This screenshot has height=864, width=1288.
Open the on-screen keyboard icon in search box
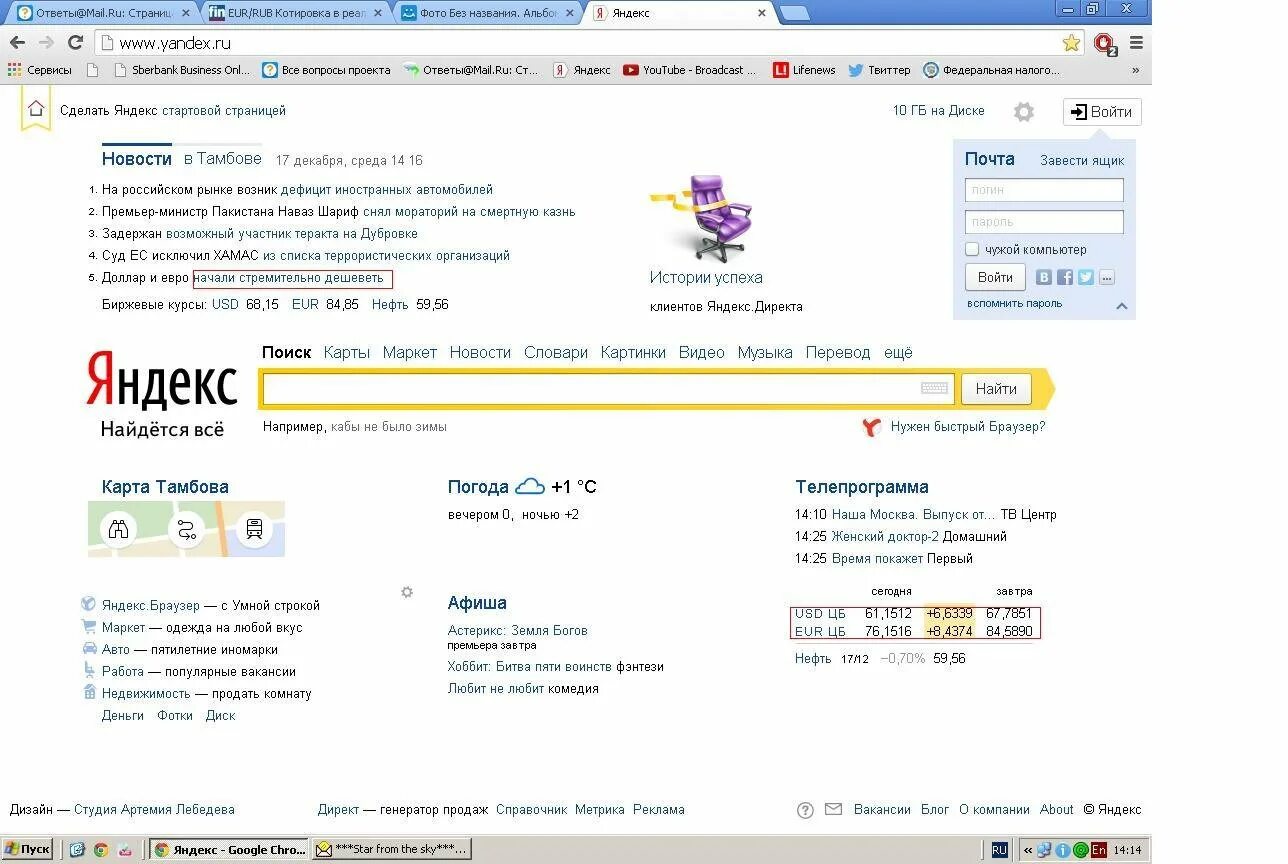coord(934,389)
